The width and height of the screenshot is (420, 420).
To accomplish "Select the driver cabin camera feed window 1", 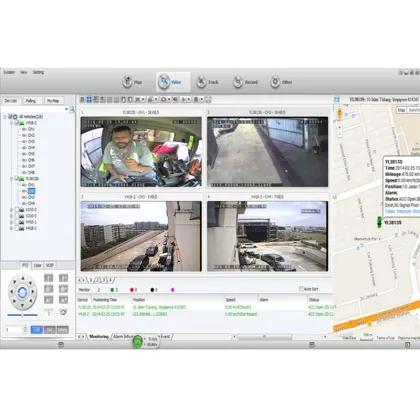I will click(141, 152).
